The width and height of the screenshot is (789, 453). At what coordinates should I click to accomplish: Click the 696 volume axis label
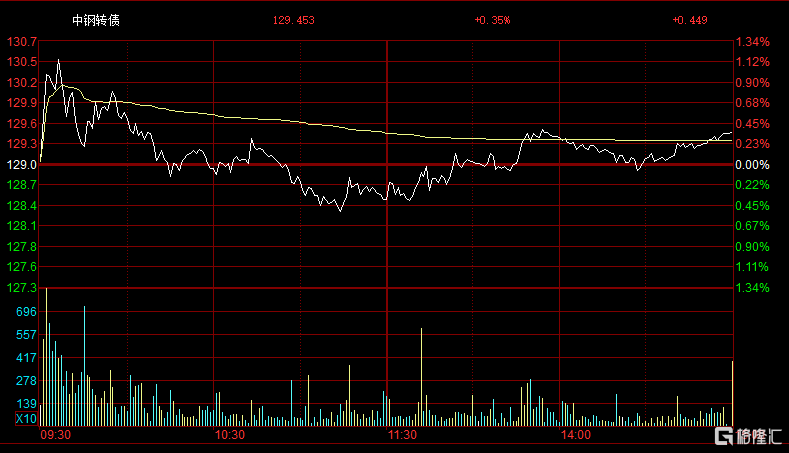pyautogui.click(x=26, y=312)
